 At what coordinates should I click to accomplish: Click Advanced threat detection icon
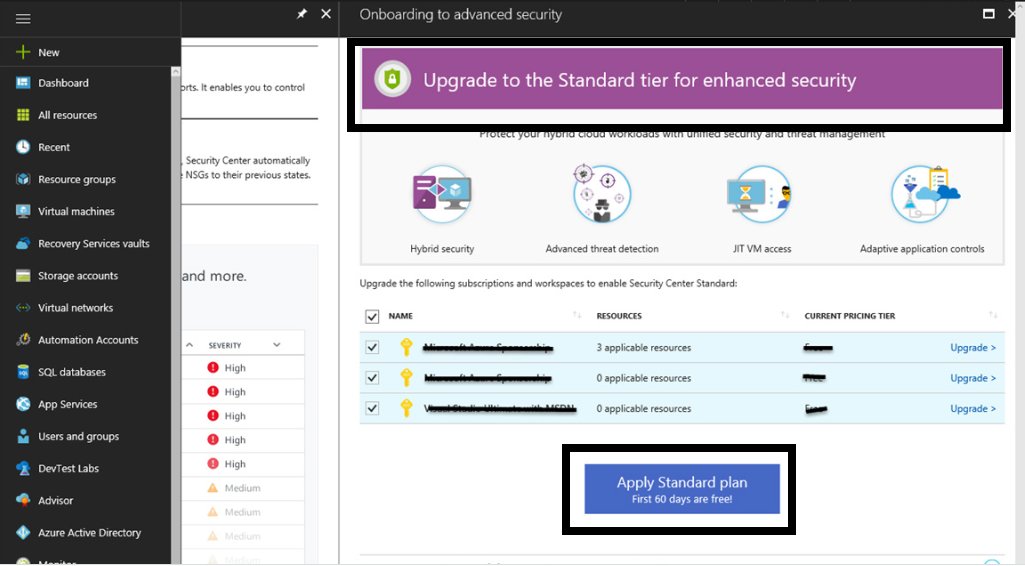[x=601, y=193]
